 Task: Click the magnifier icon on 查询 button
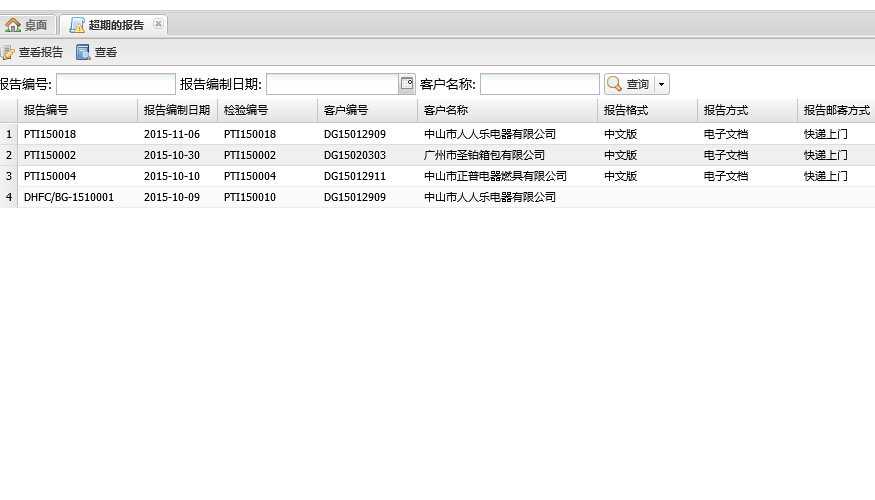tap(614, 84)
